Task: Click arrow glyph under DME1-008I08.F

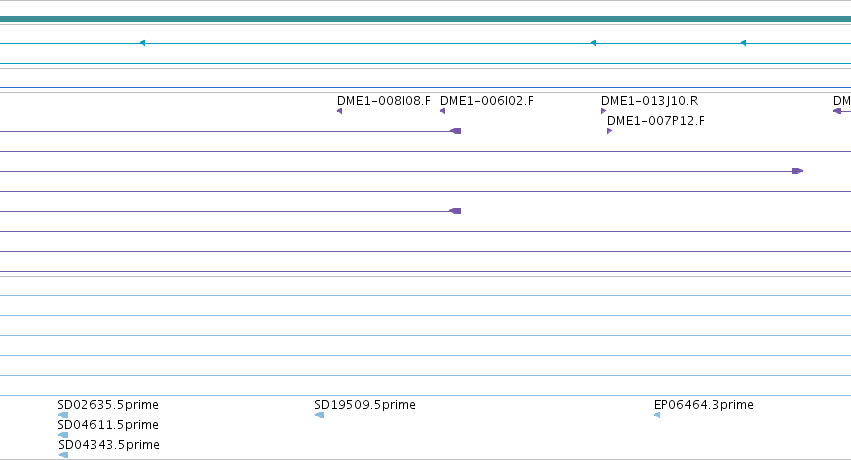Action: (x=340, y=111)
